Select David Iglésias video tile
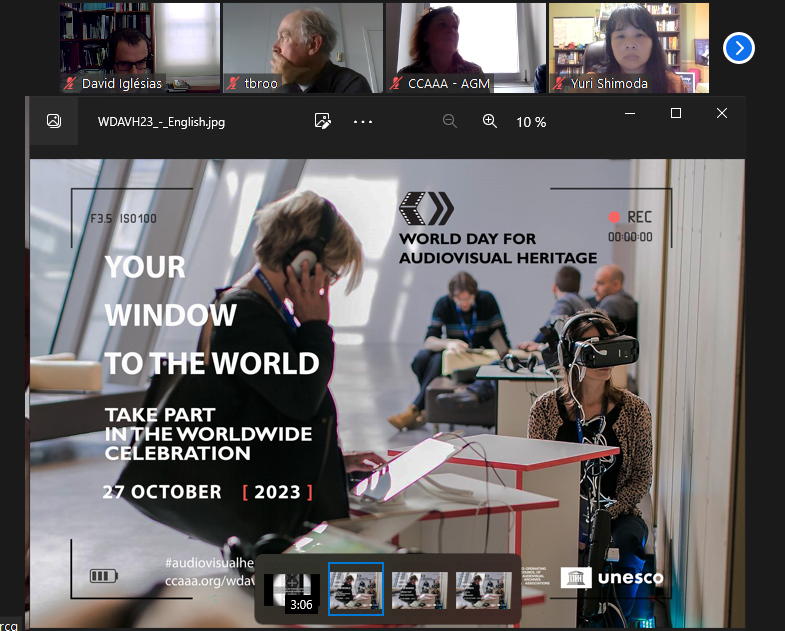This screenshot has width=785, height=631. tap(140, 48)
